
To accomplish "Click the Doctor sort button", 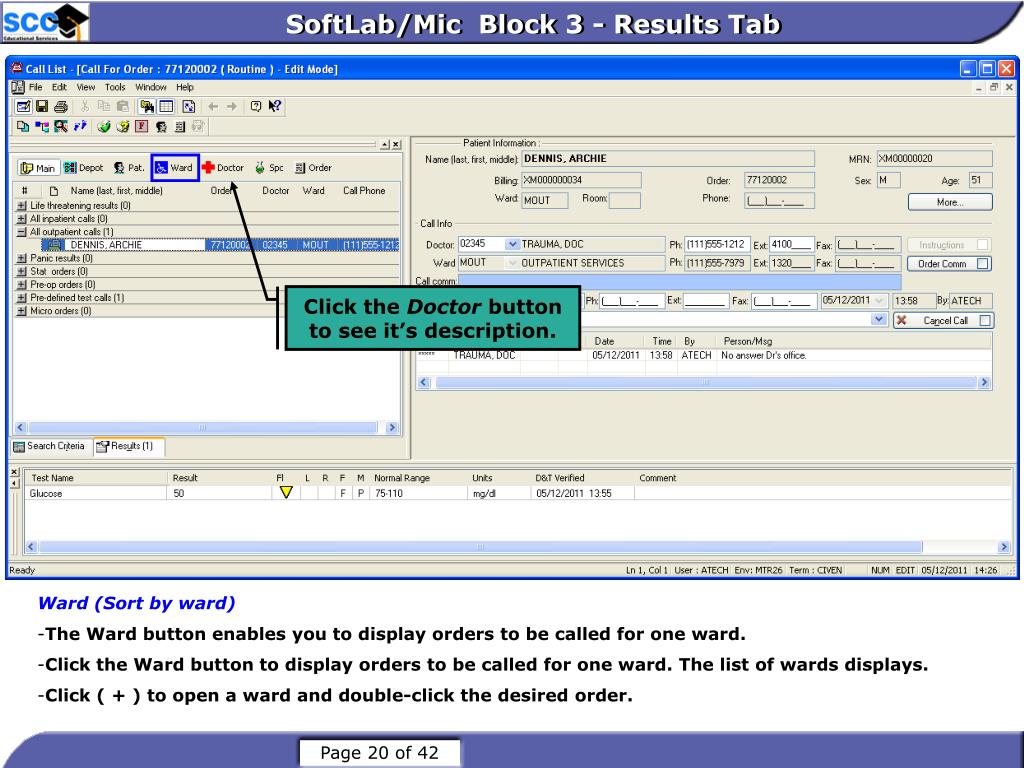I will 223,168.
